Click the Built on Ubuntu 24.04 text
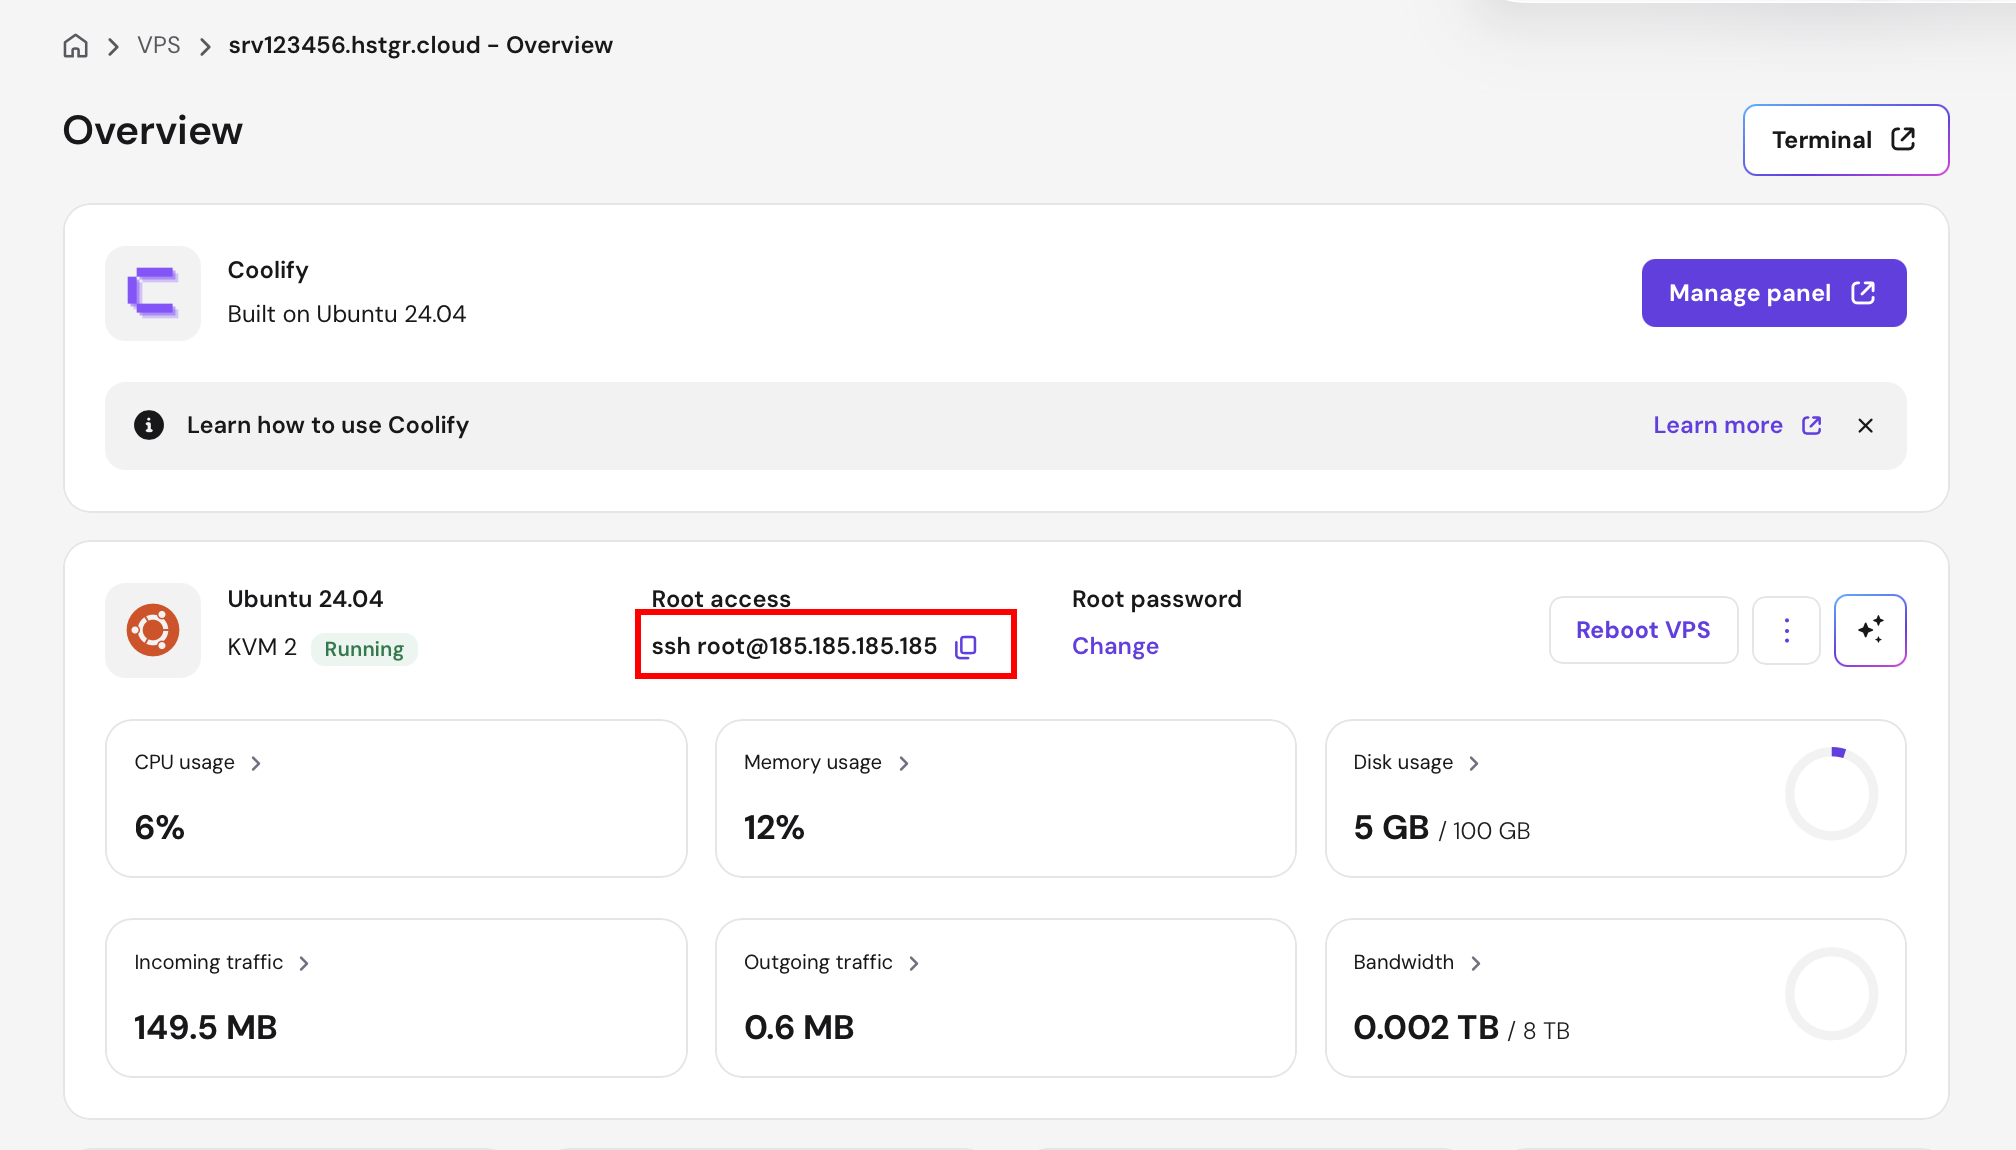This screenshot has height=1150, width=2016. point(346,314)
